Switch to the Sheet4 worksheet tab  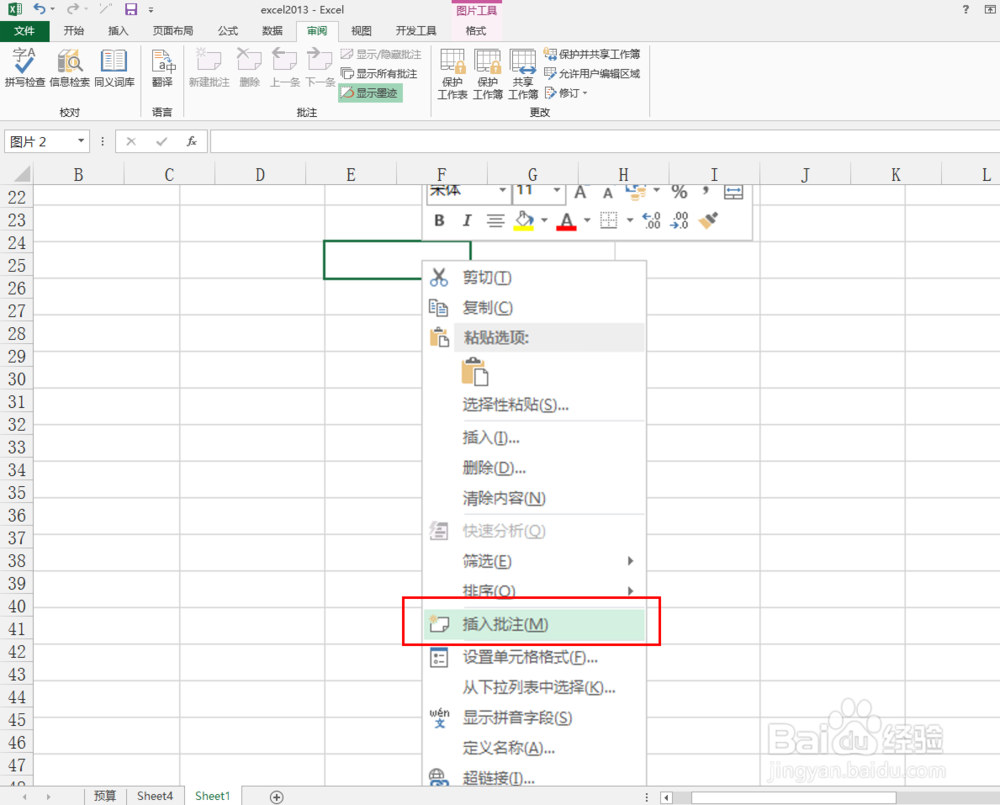point(155,796)
